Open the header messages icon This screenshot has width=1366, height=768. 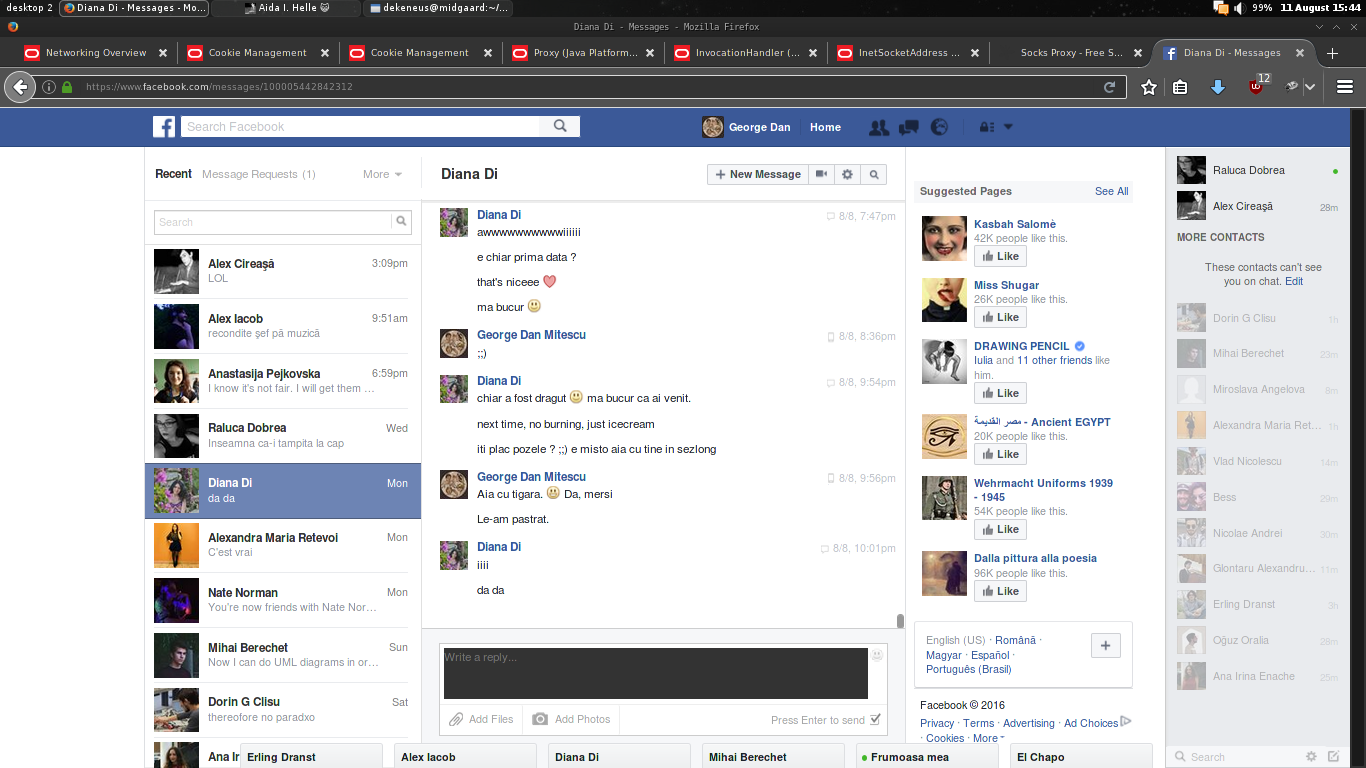pyautogui.click(x=909, y=127)
